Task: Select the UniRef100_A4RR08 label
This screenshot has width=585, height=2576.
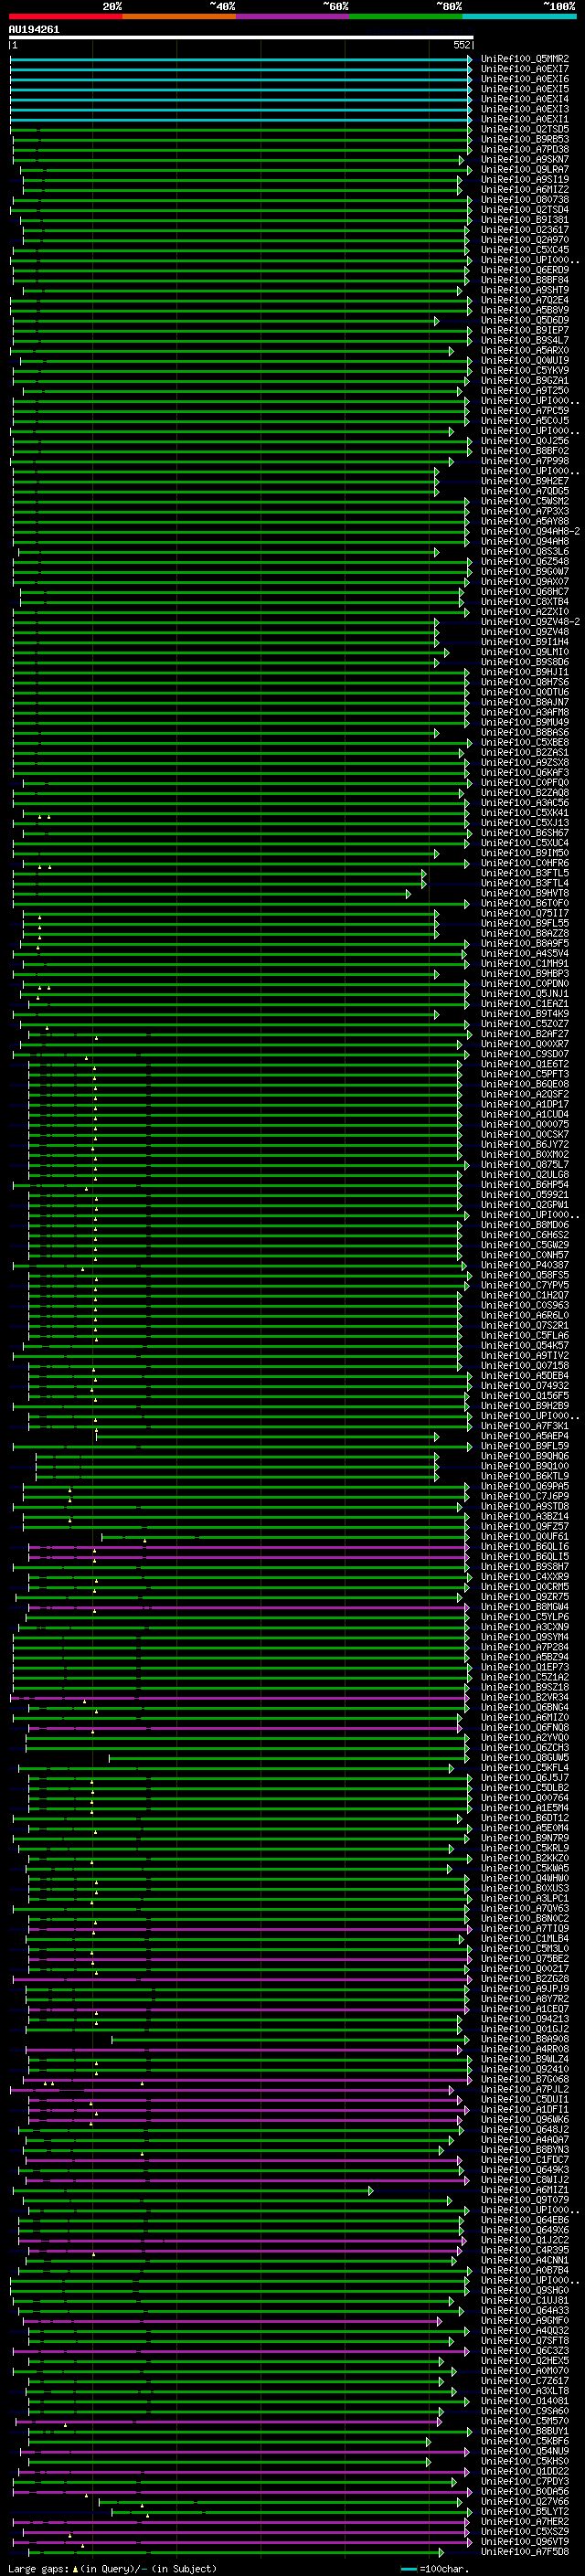Action: pos(525,2049)
